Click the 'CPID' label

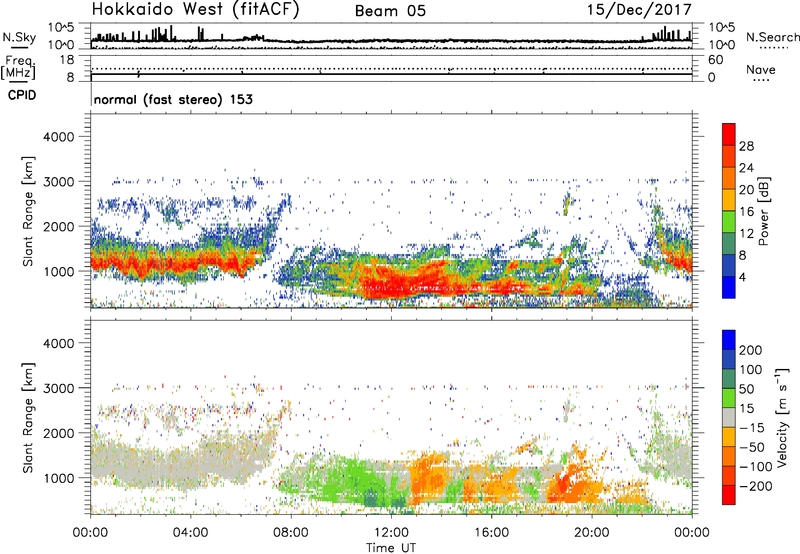22,95
